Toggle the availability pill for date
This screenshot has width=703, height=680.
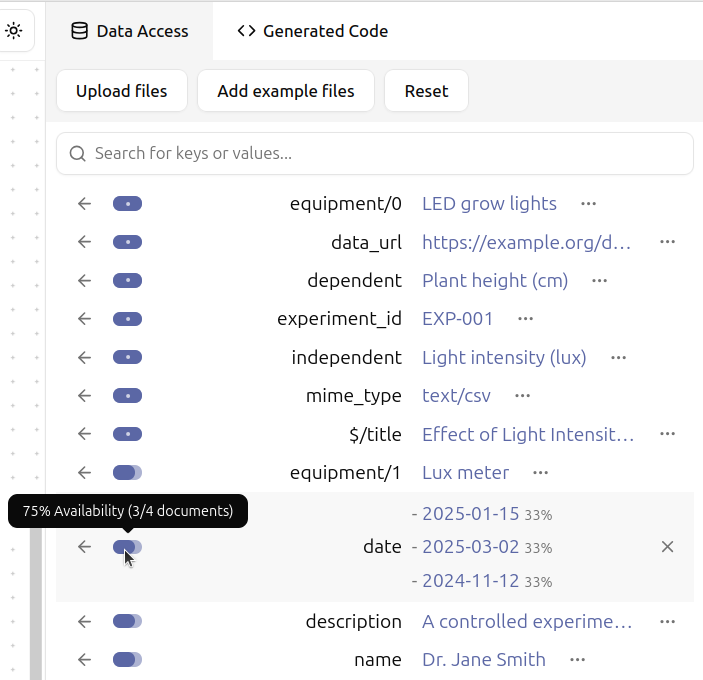click(127, 547)
